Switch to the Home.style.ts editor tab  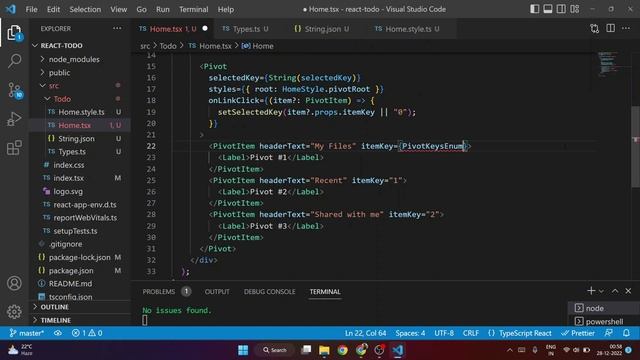[408, 29]
